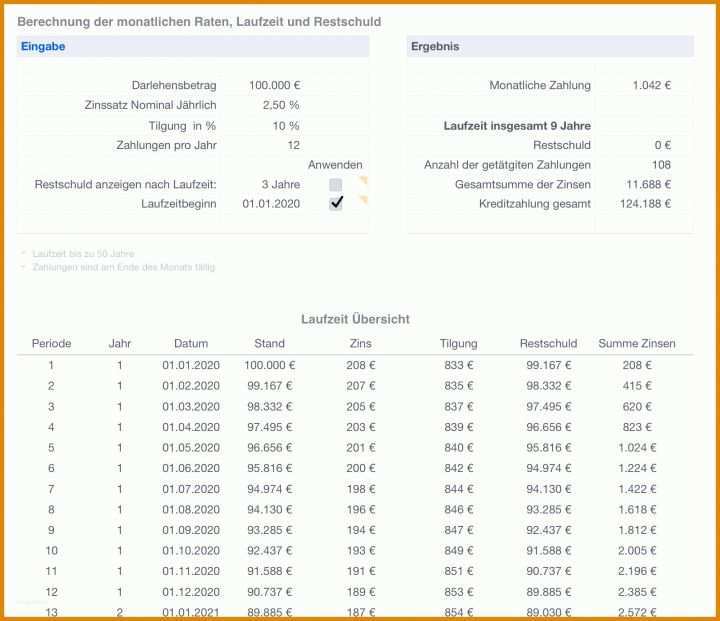Click the orange comment marker beside 3 Jahre checkbox
The image size is (720, 621).
pos(364,180)
